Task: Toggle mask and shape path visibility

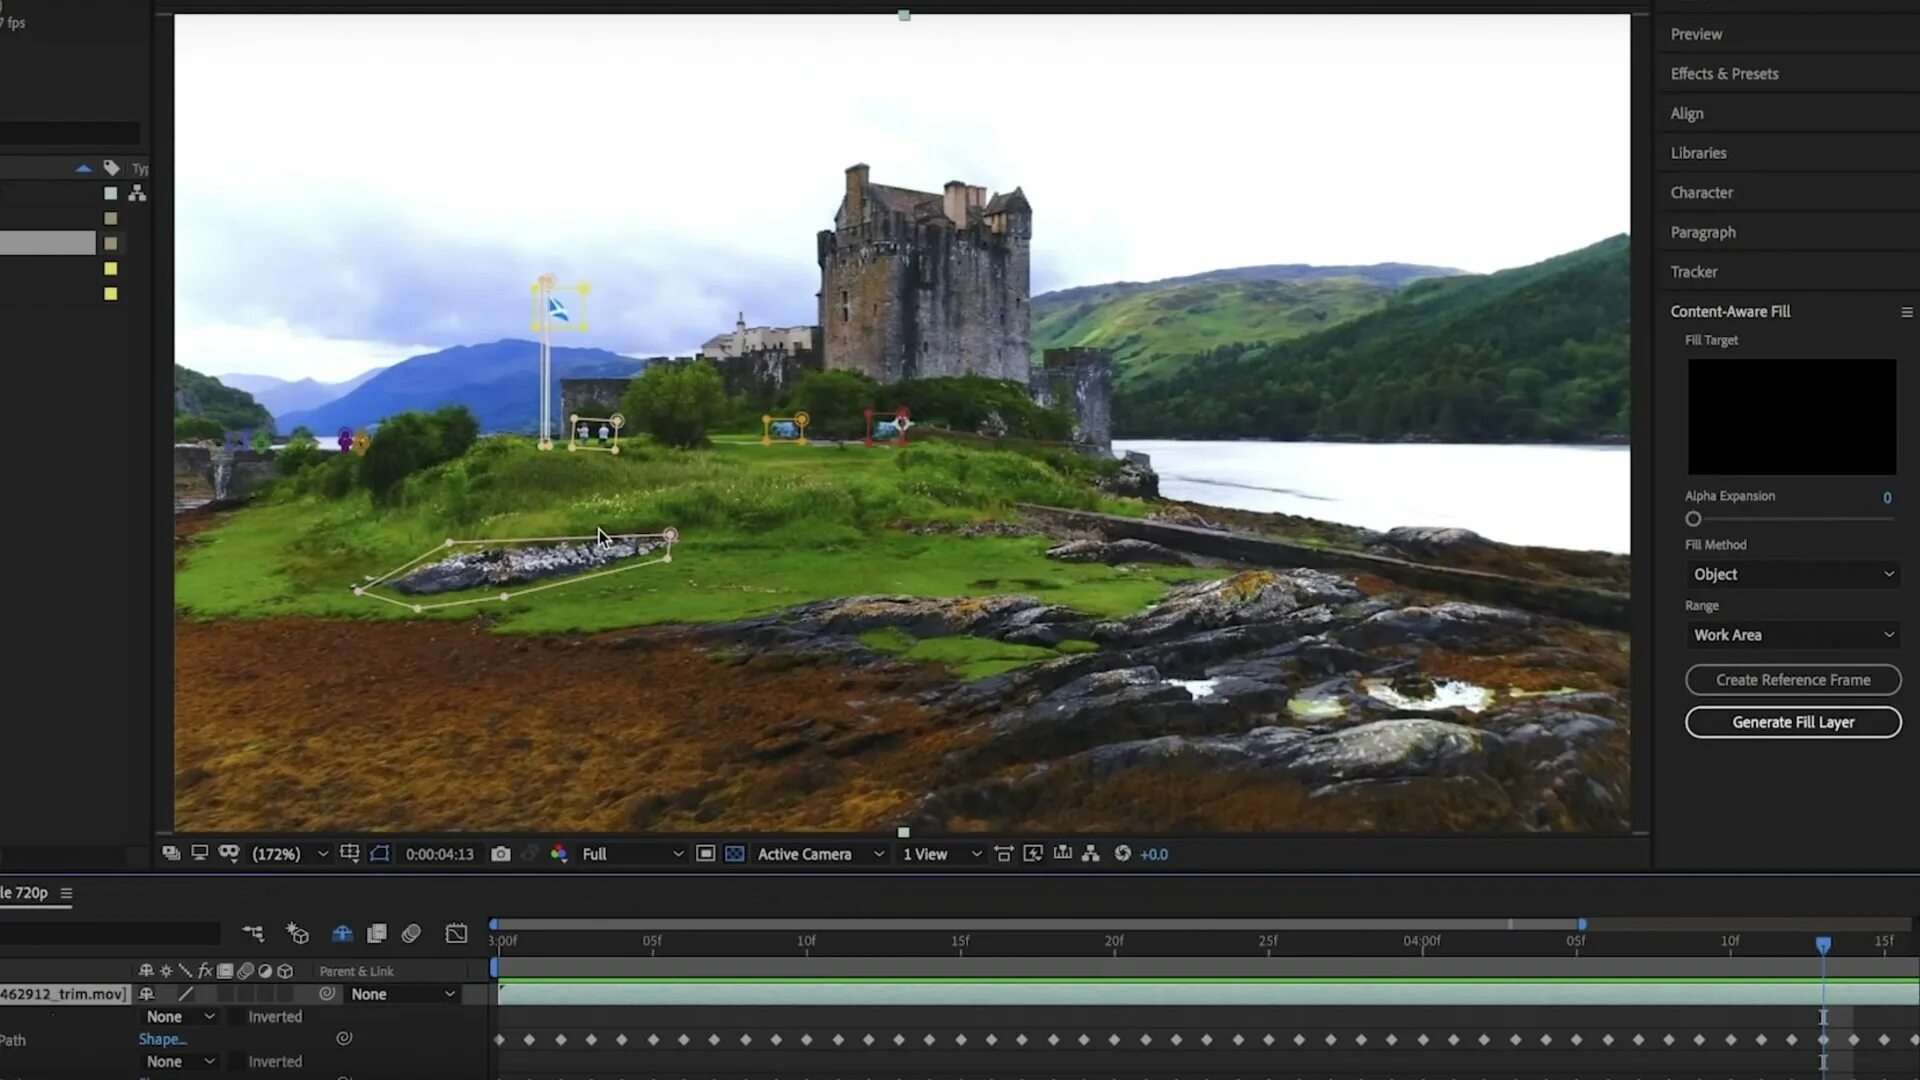Action: pos(380,854)
